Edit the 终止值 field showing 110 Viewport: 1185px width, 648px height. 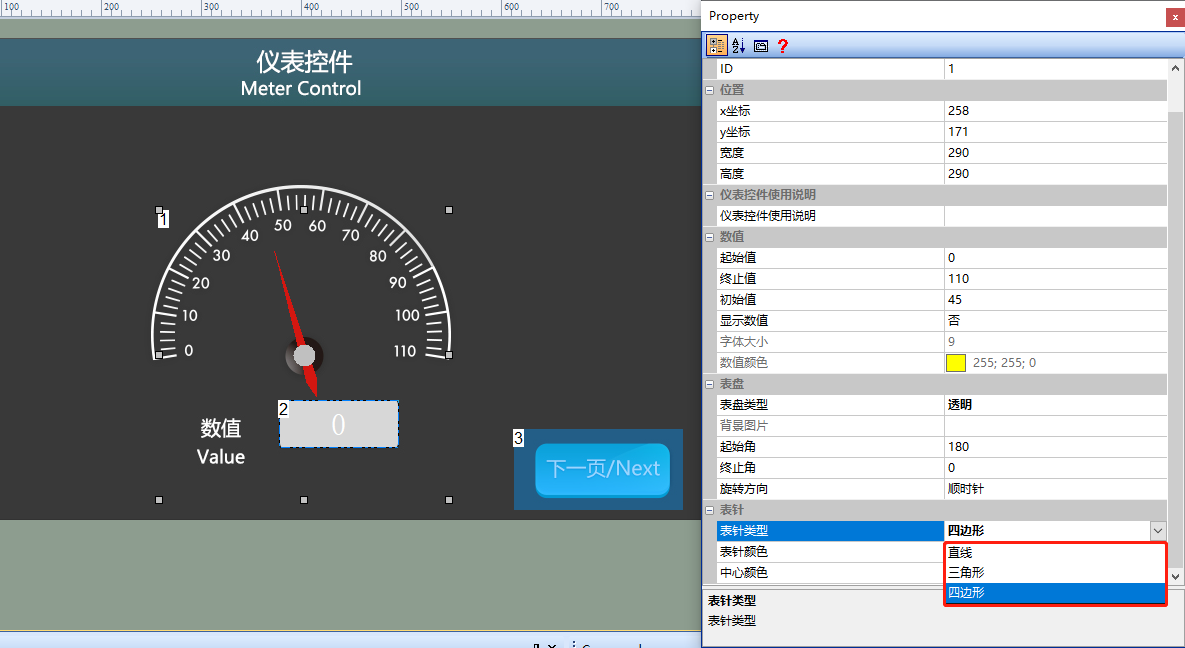(1055, 279)
